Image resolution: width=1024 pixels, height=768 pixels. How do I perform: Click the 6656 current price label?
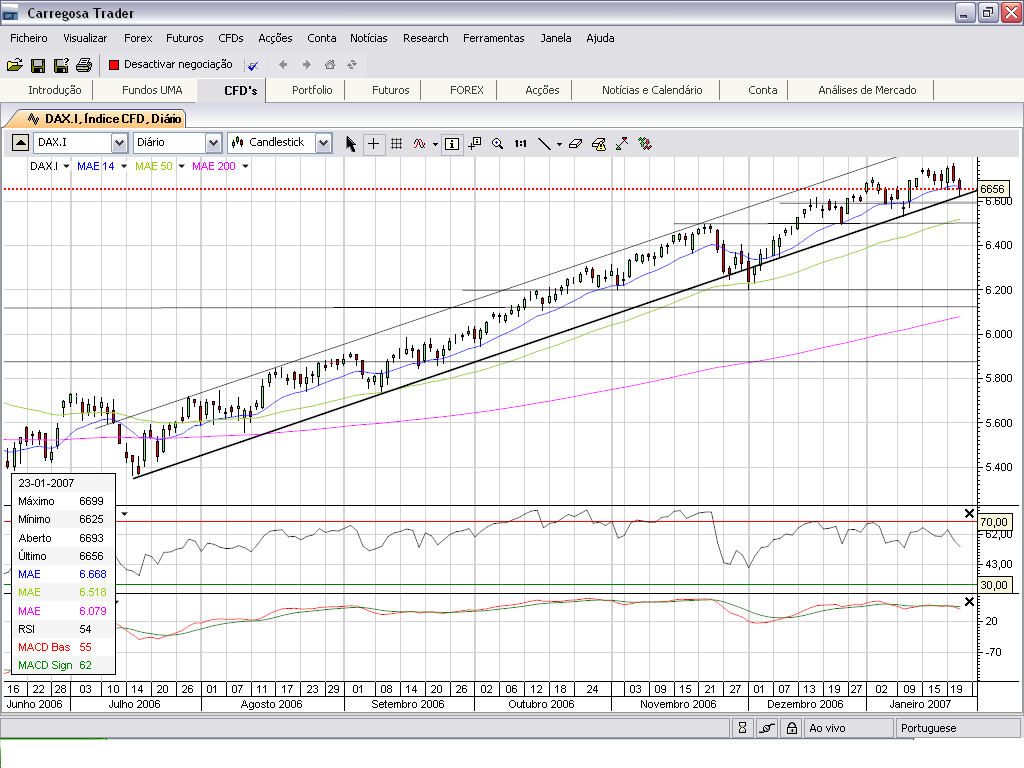tap(993, 189)
